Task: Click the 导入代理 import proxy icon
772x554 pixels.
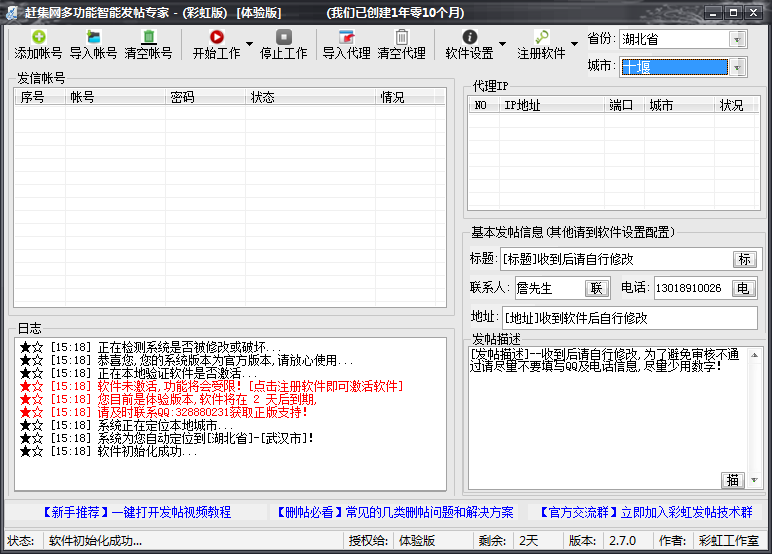Action: pyautogui.click(x=346, y=37)
